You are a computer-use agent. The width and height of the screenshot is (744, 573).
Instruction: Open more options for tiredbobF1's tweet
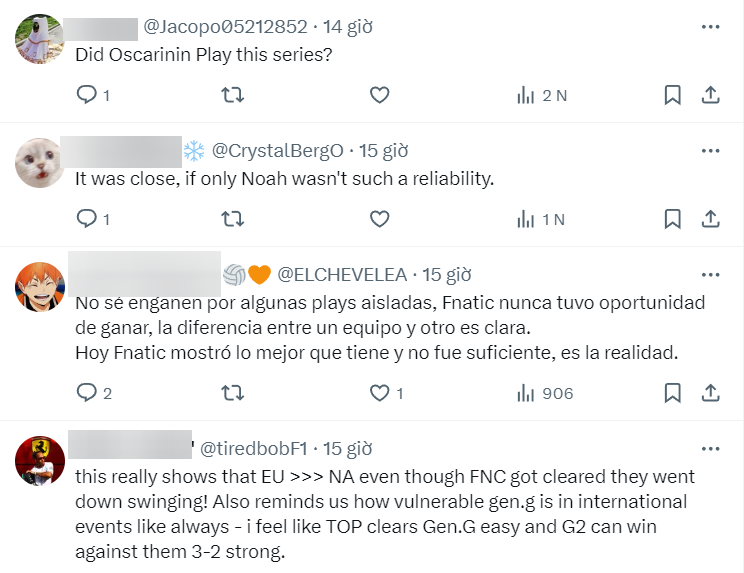click(x=710, y=449)
